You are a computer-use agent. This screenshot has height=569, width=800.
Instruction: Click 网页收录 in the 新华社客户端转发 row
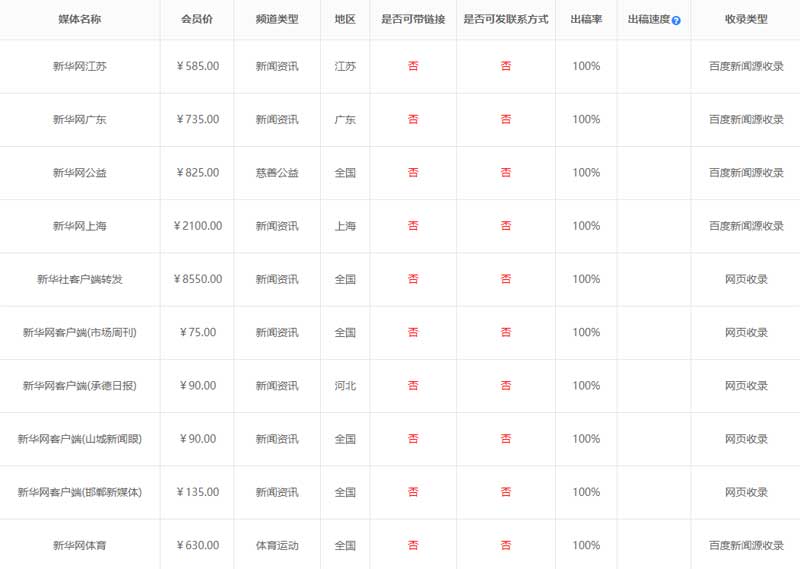tap(746, 279)
